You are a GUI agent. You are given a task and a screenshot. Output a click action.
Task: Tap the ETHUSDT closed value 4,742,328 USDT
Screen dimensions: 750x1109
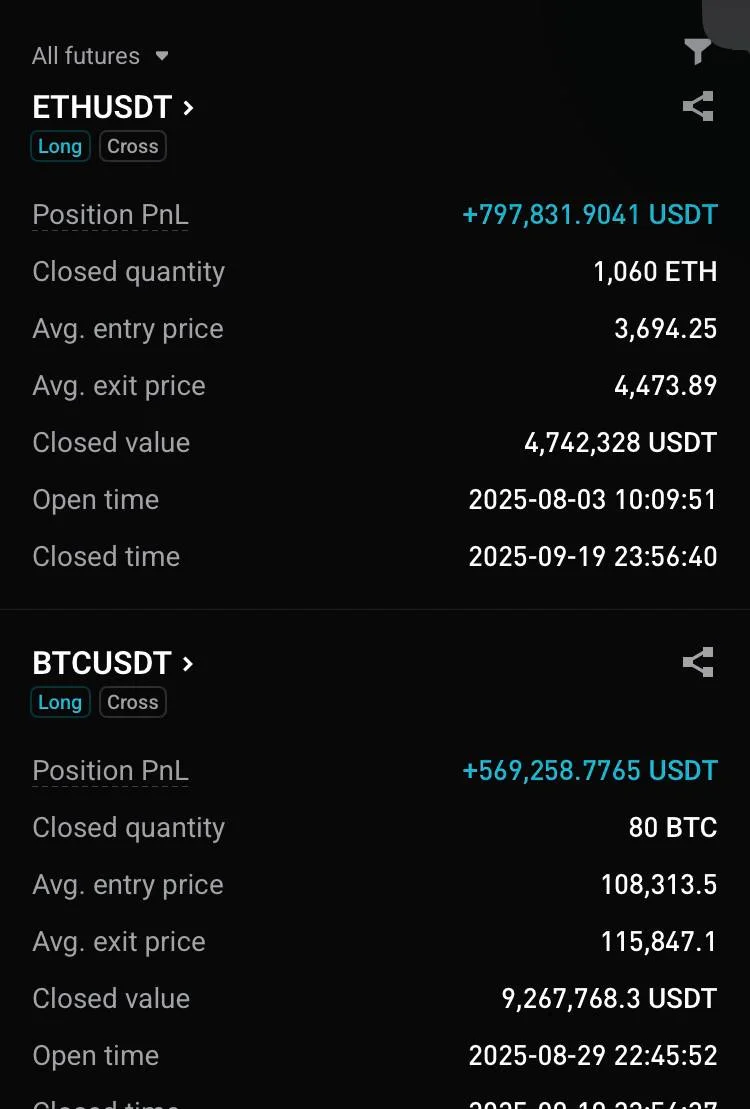pos(620,443)
